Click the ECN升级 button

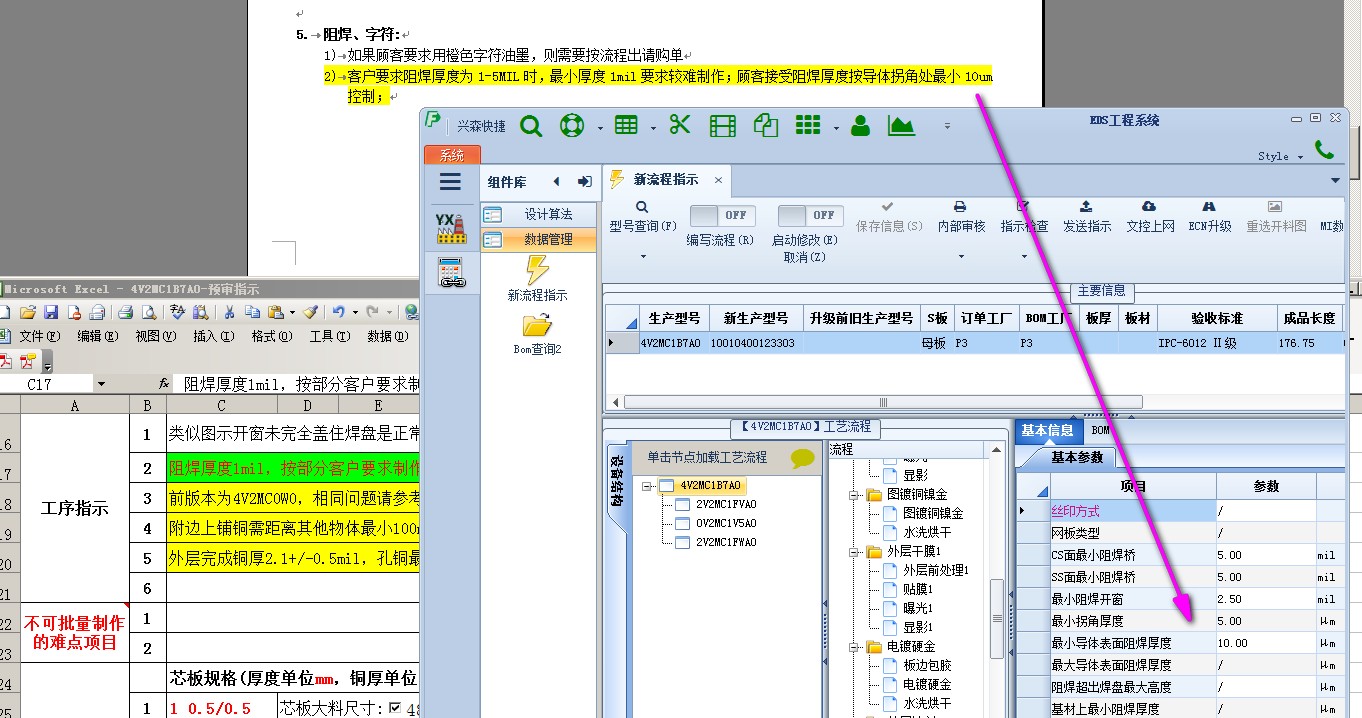[1210, 218]
